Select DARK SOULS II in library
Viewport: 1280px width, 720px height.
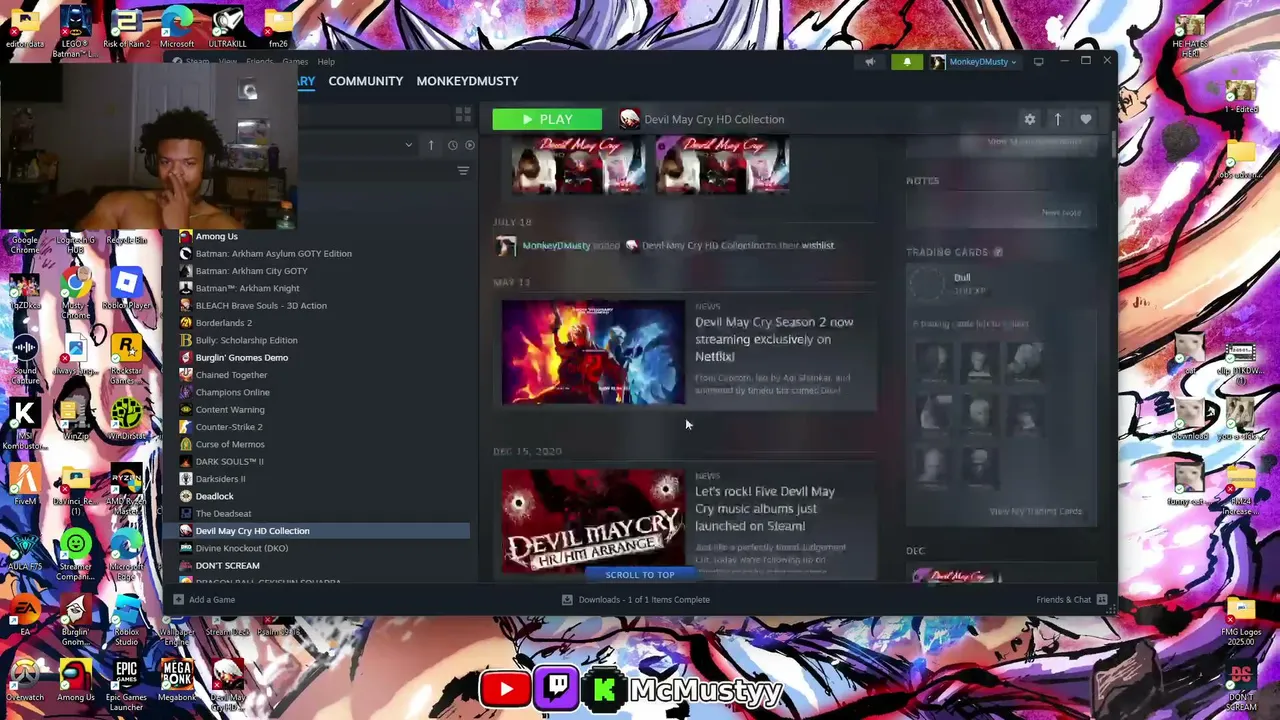[229, 462]
